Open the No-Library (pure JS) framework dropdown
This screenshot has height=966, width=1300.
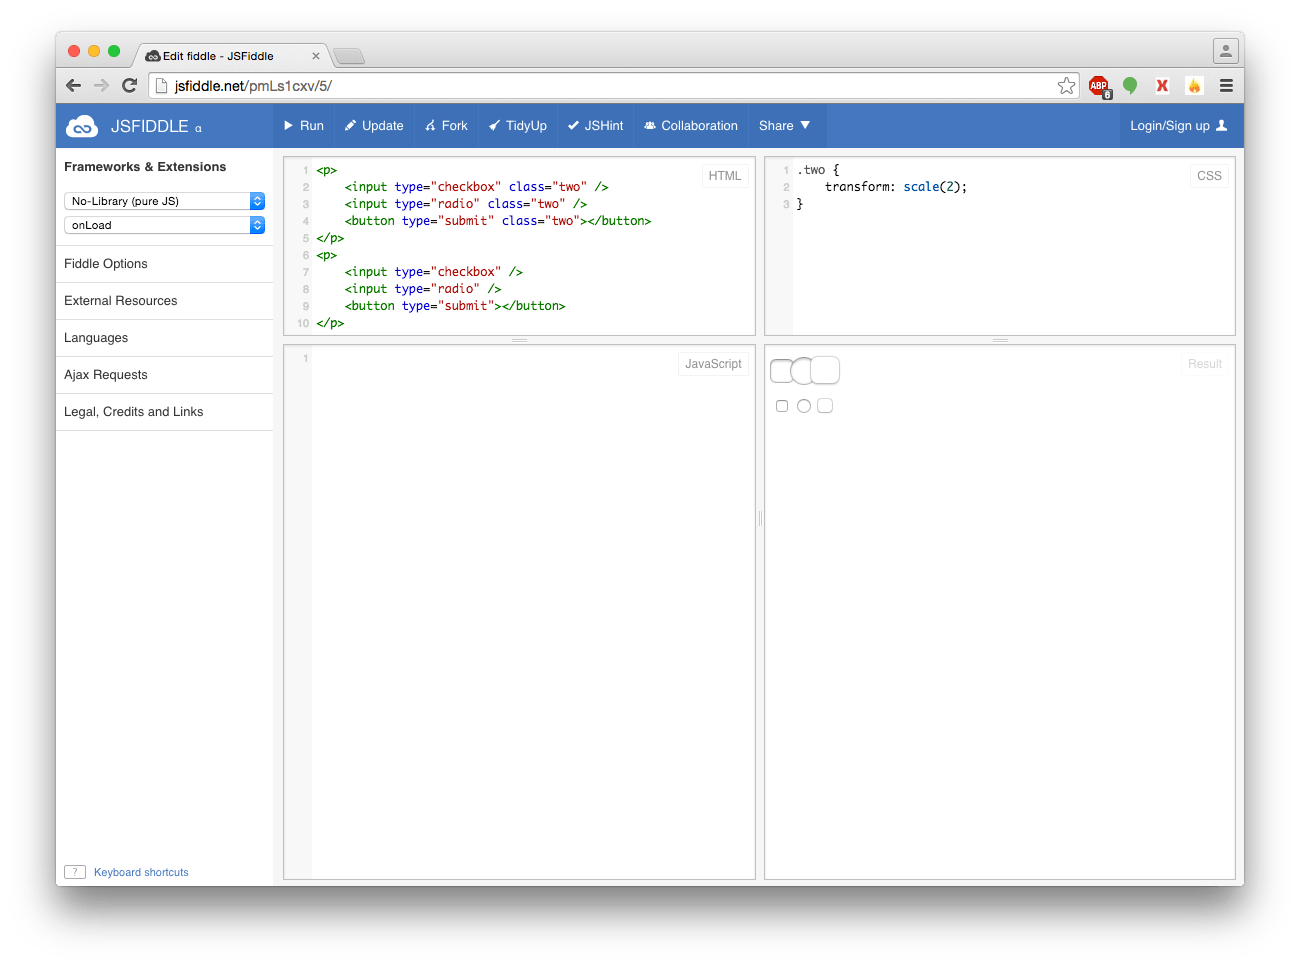pyautogui.click(x=164, y=200)
